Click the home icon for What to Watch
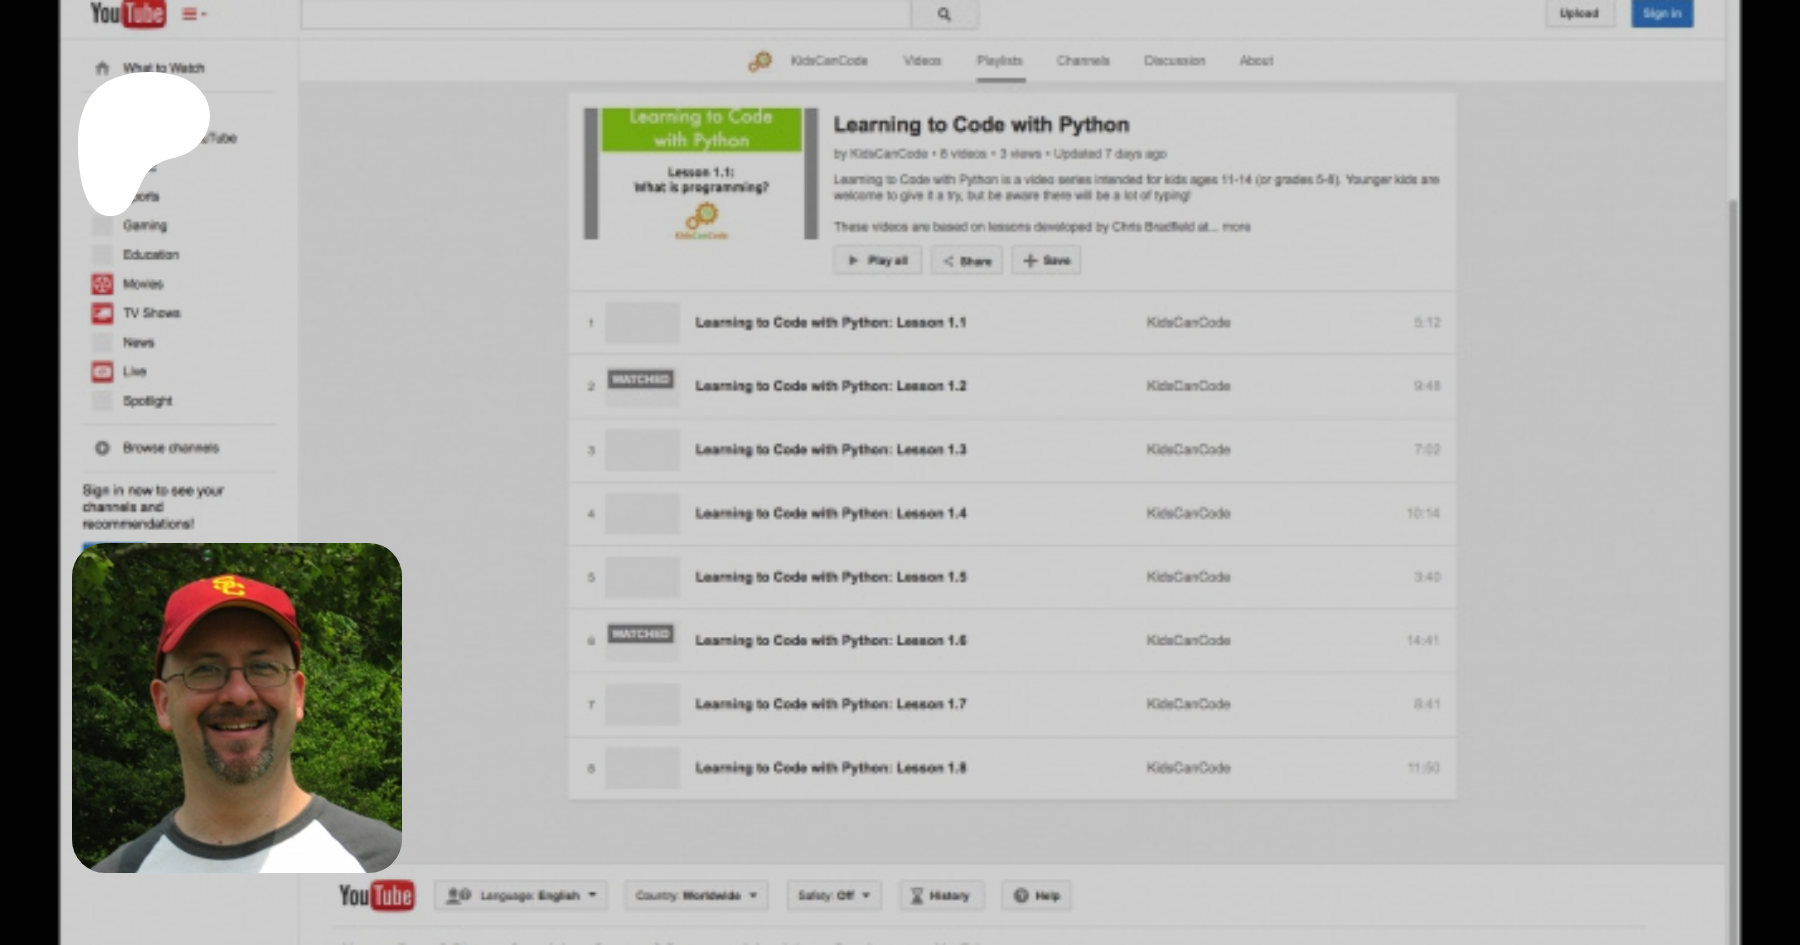This screenshot has width=1800, height=945. 102,68
